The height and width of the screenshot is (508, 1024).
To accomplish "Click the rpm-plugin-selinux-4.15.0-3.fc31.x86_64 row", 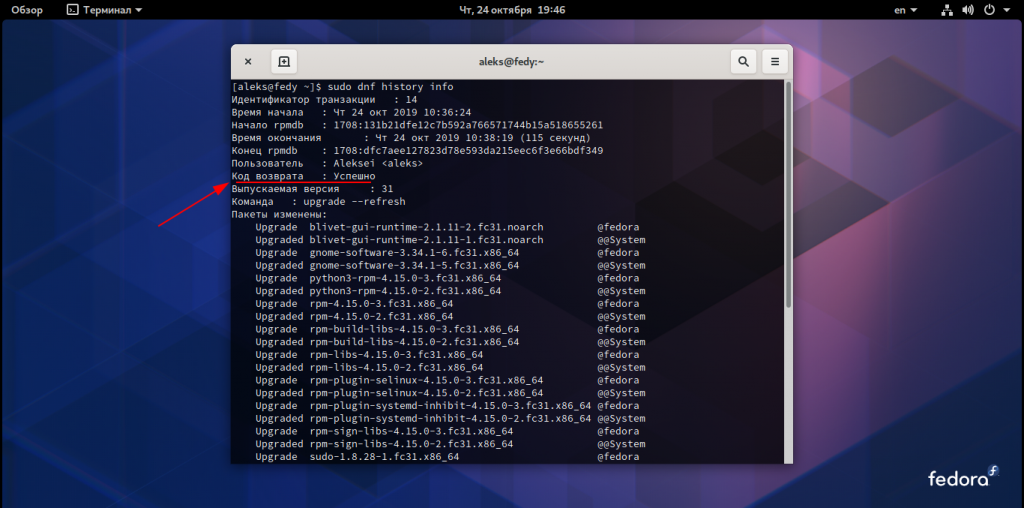I will click(x=447, y=380).
